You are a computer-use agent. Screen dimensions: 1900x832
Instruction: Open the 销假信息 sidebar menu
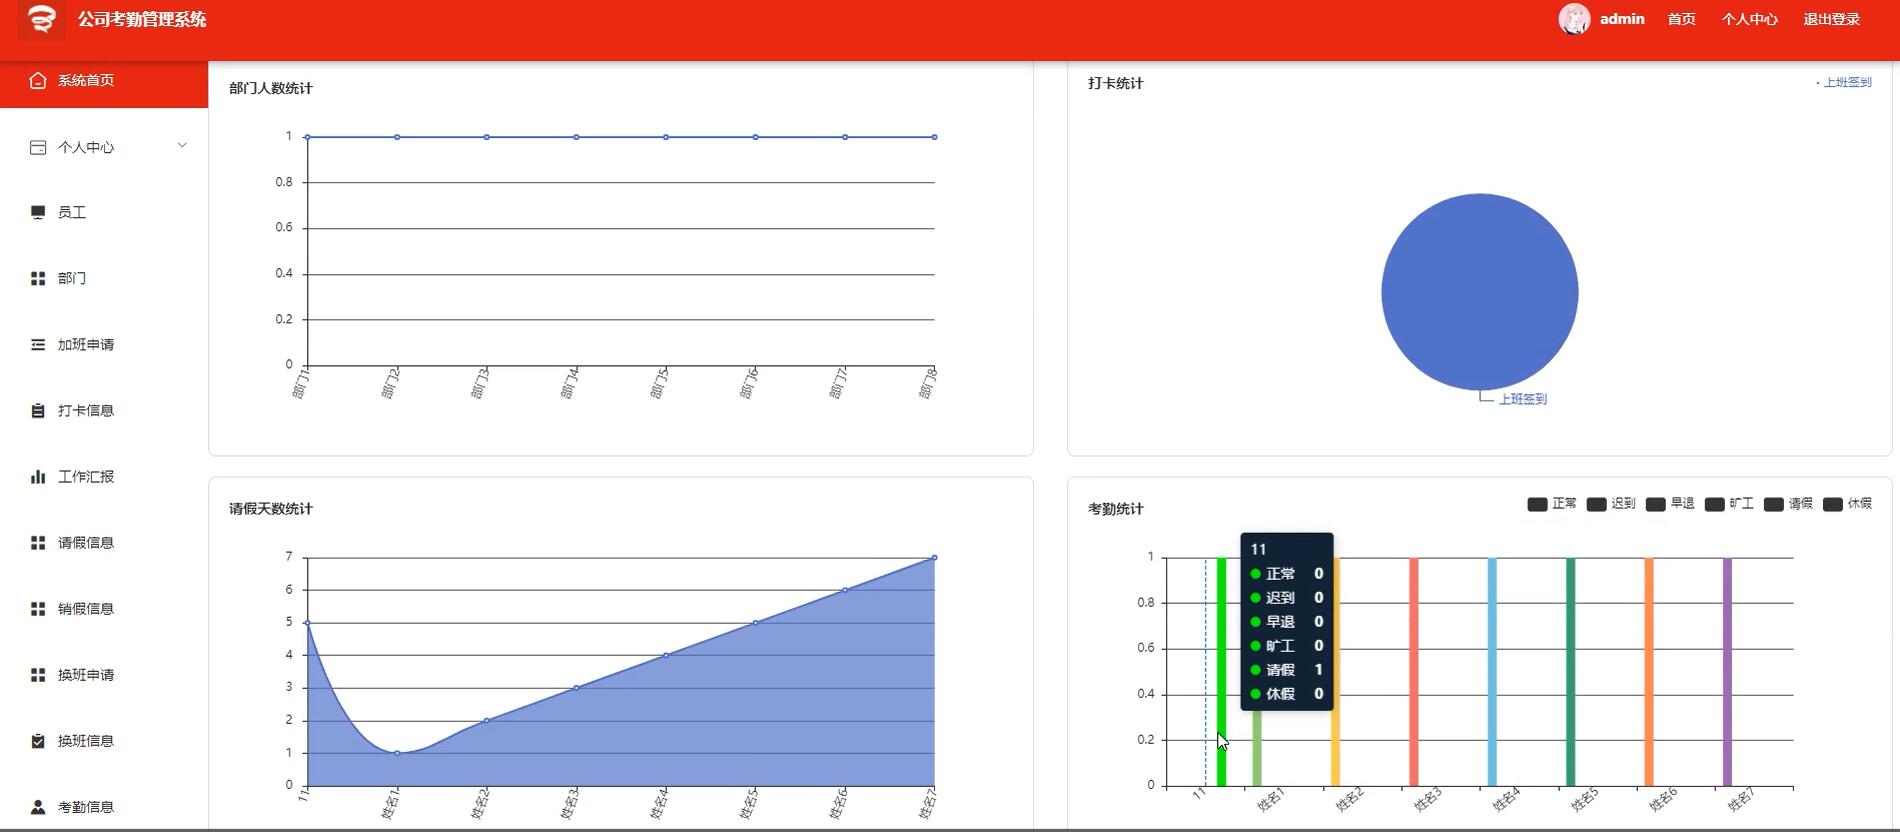click(104, 608)
